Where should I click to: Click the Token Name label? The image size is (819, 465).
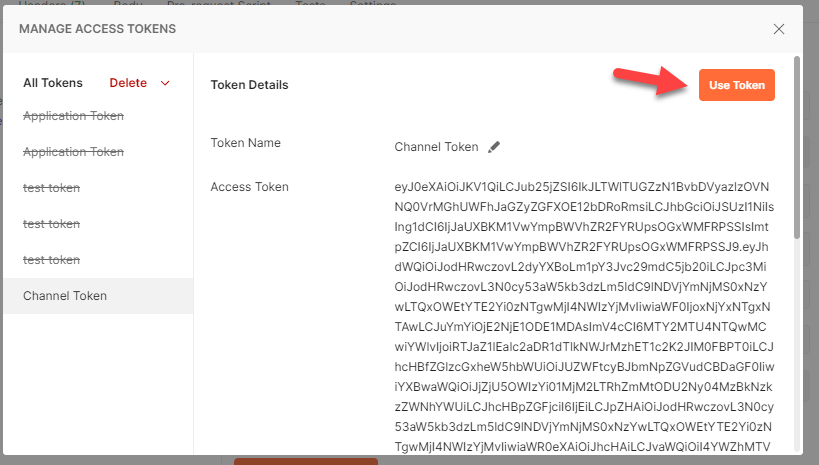point(245,143)
